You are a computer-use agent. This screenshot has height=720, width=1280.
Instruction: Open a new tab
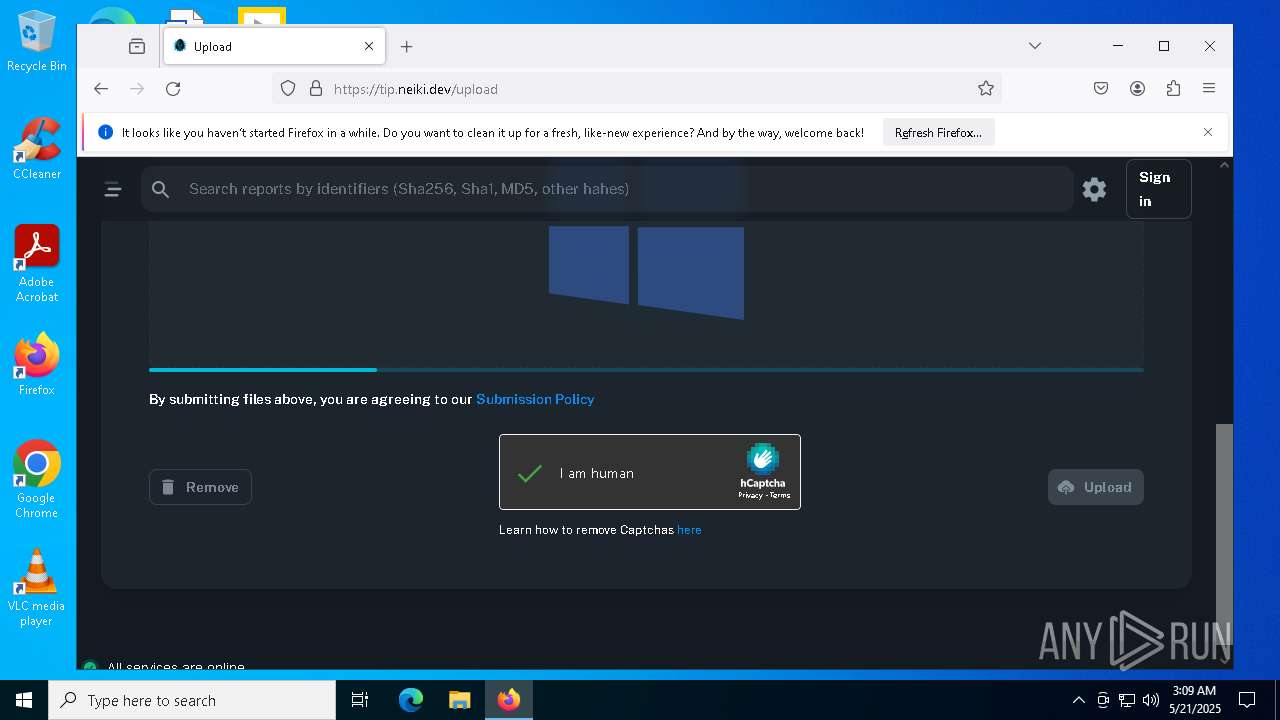pos(406,46)
